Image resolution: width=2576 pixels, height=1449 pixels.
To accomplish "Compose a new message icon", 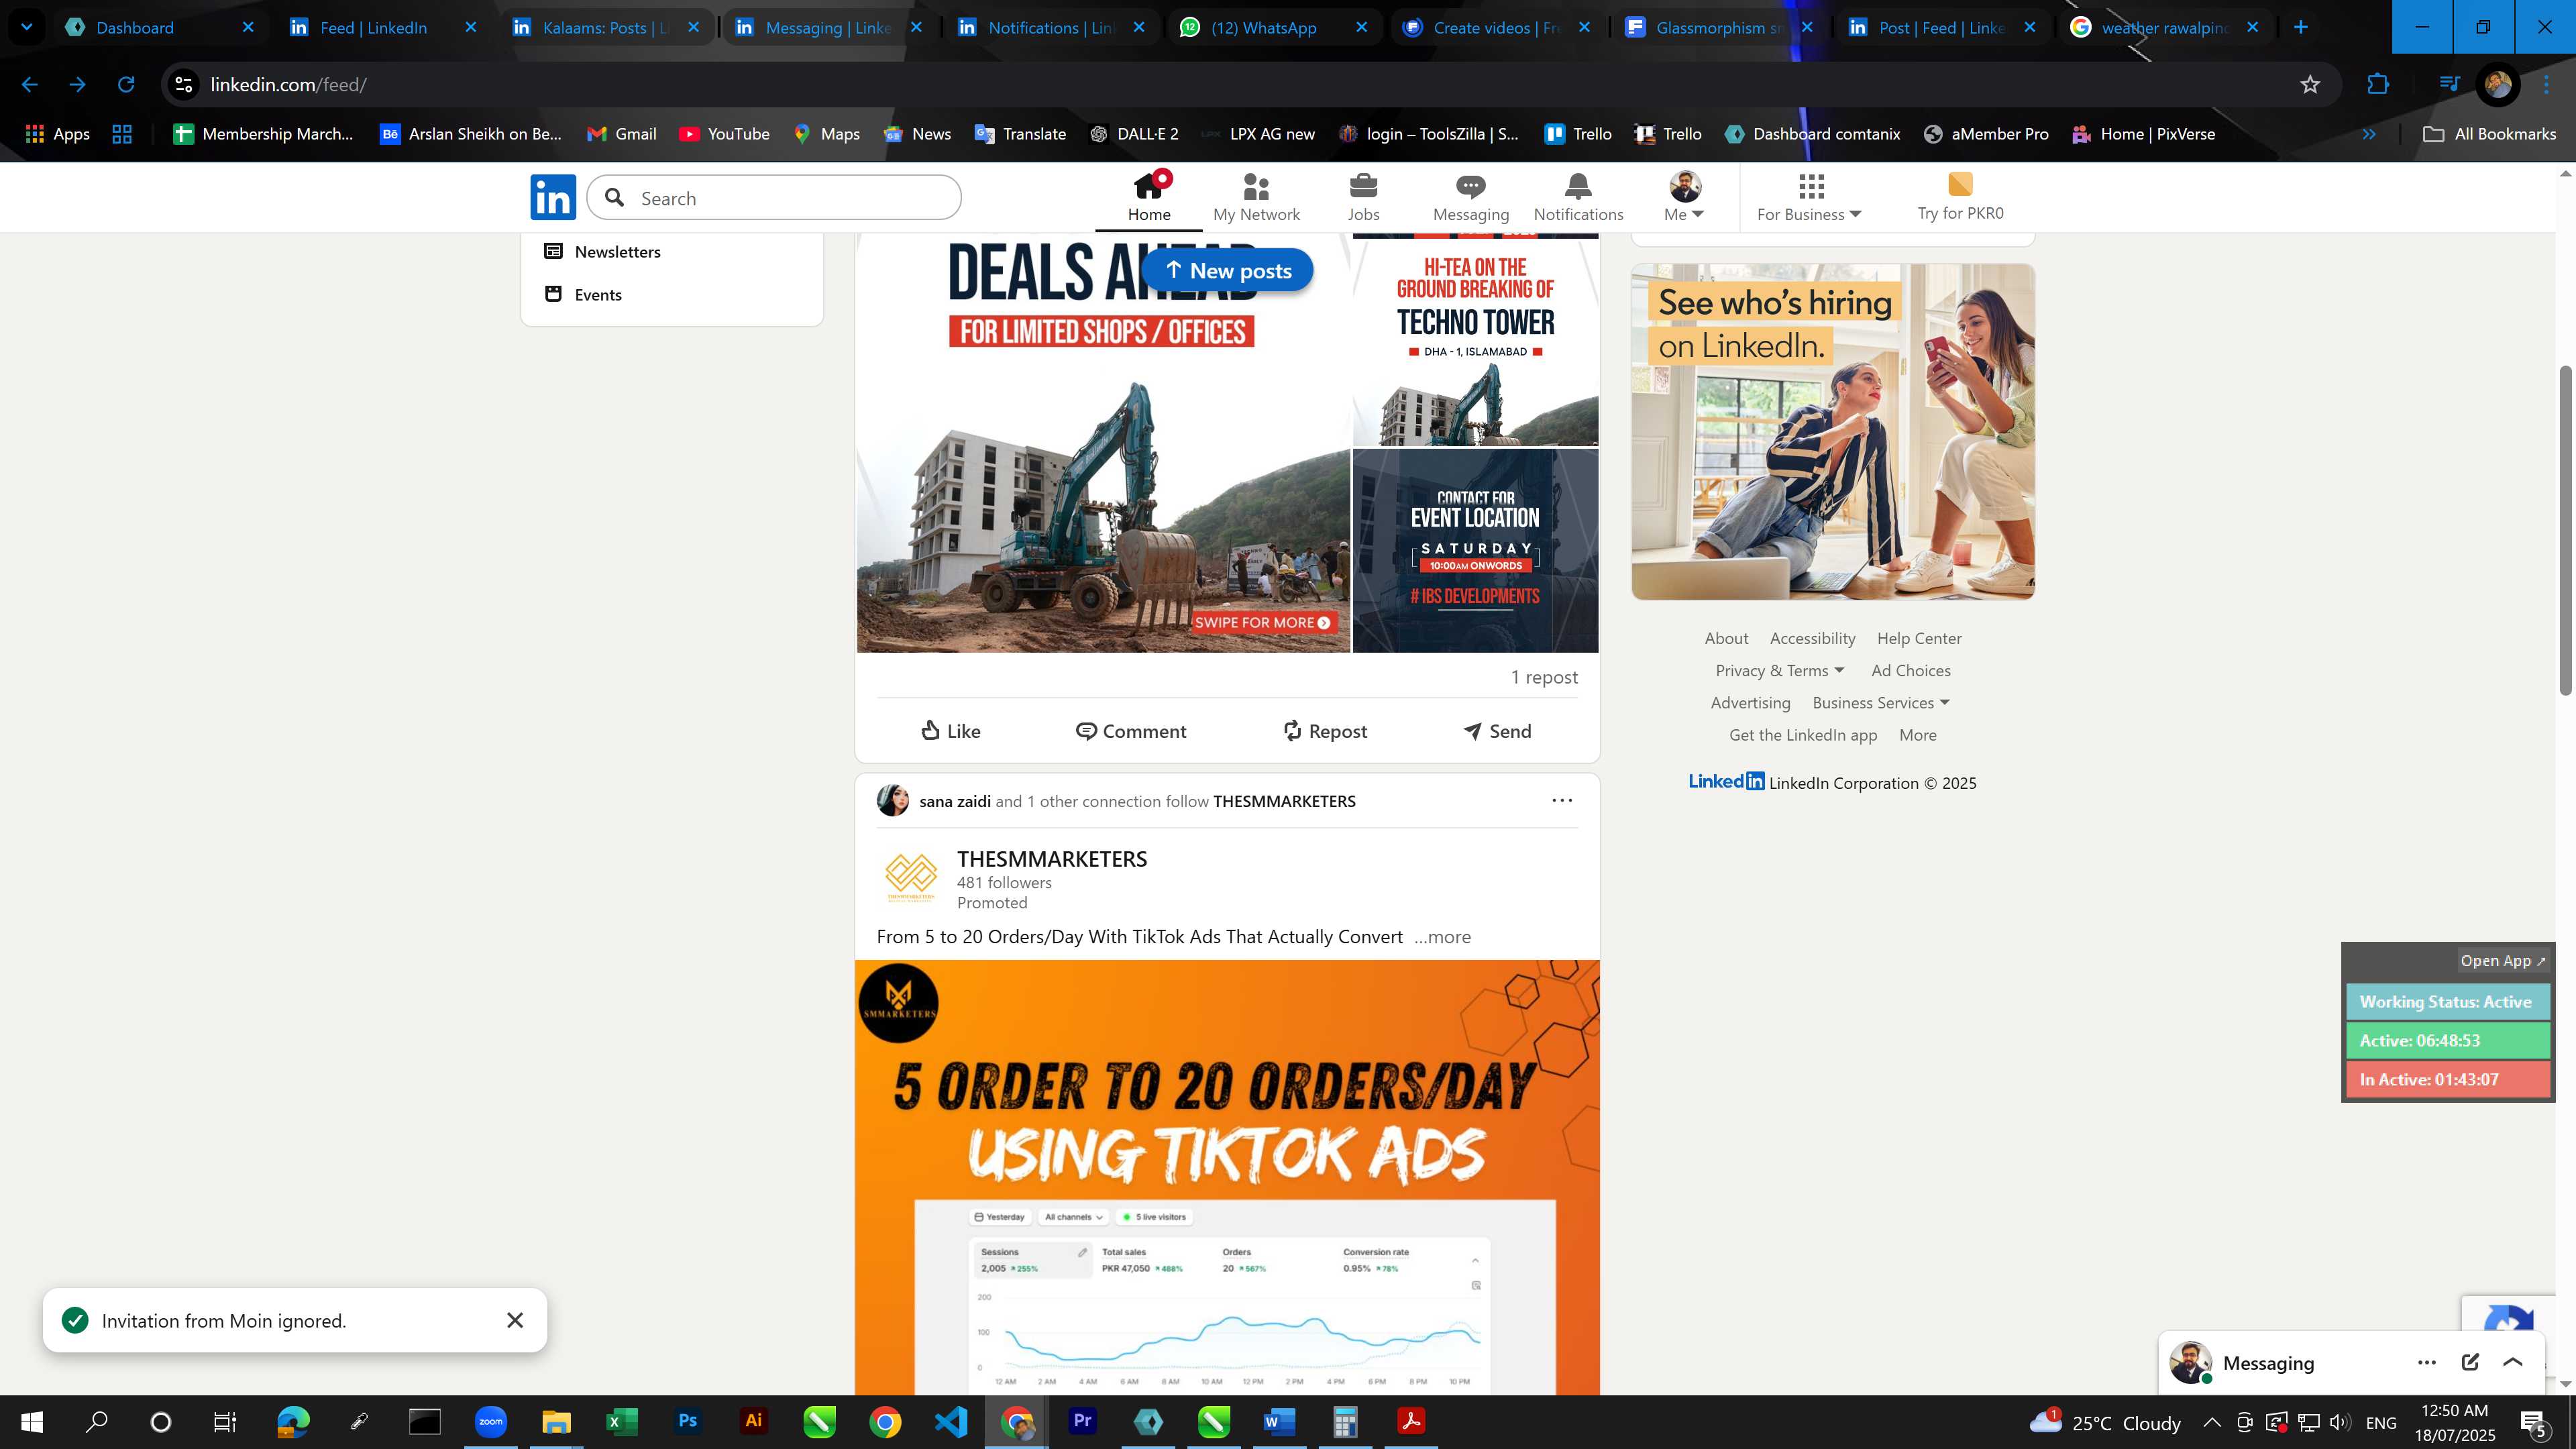I will (2469, 1362).
